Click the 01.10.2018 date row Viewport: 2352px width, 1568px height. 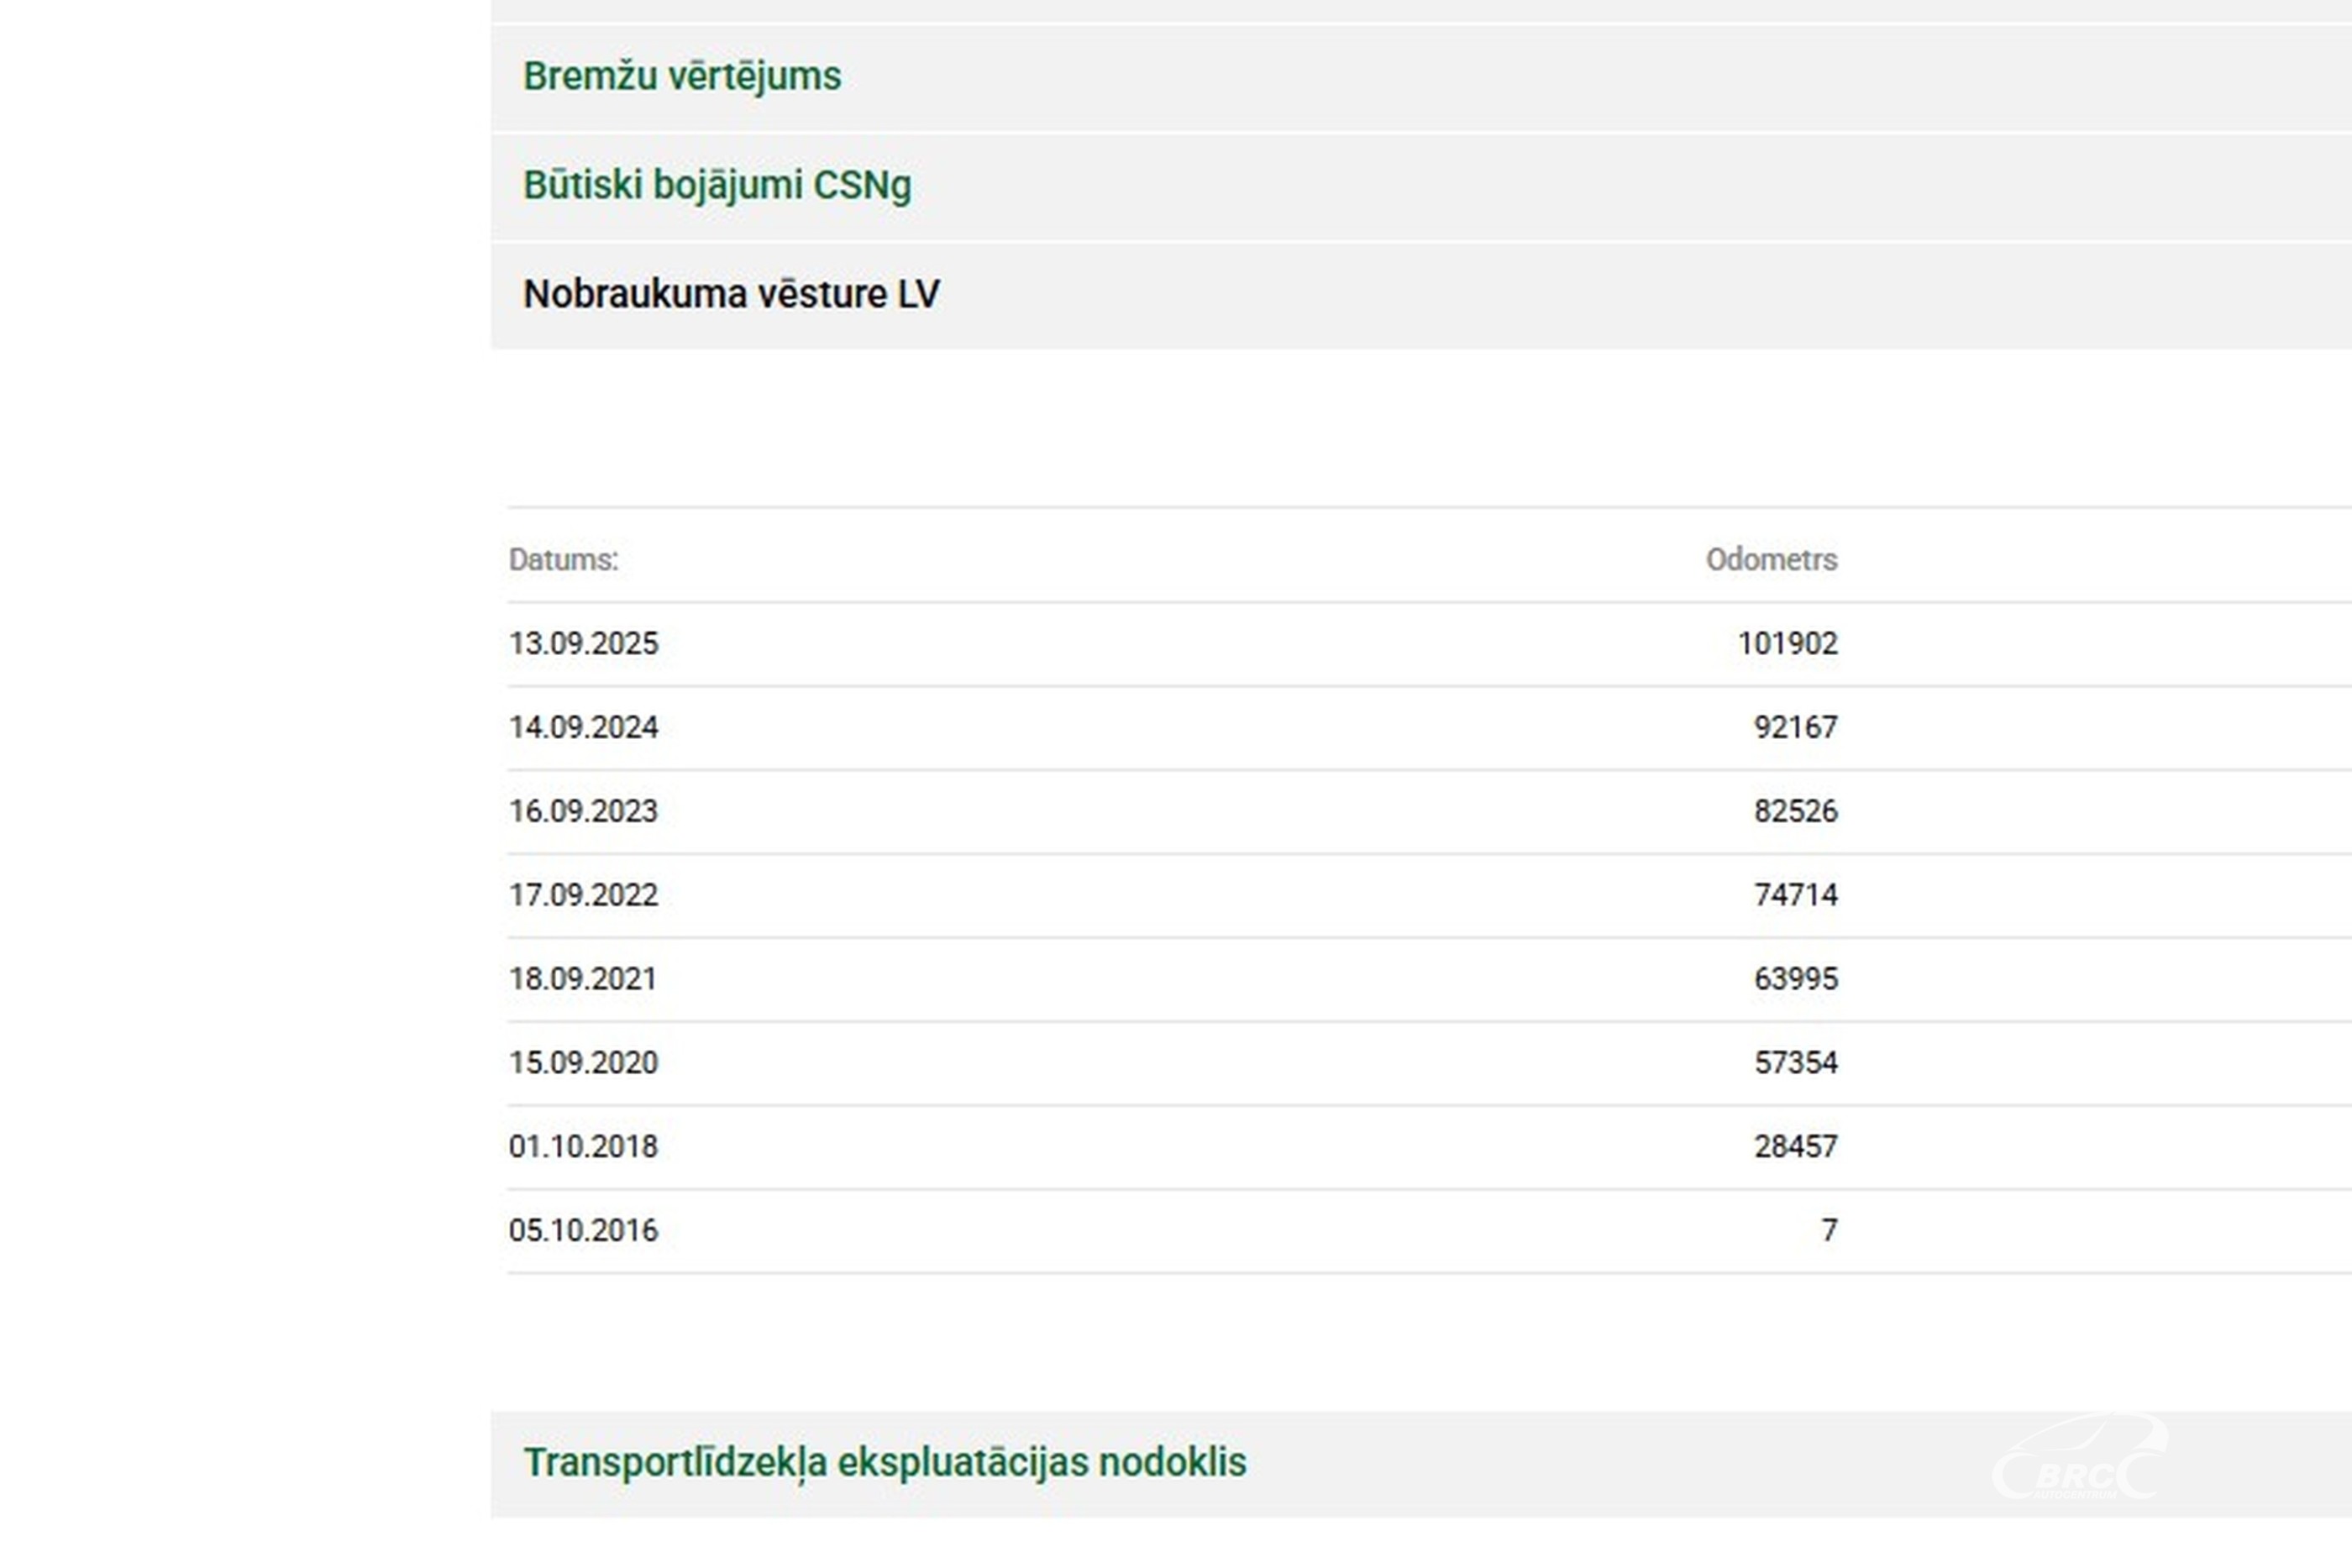tap(583, 1147)
